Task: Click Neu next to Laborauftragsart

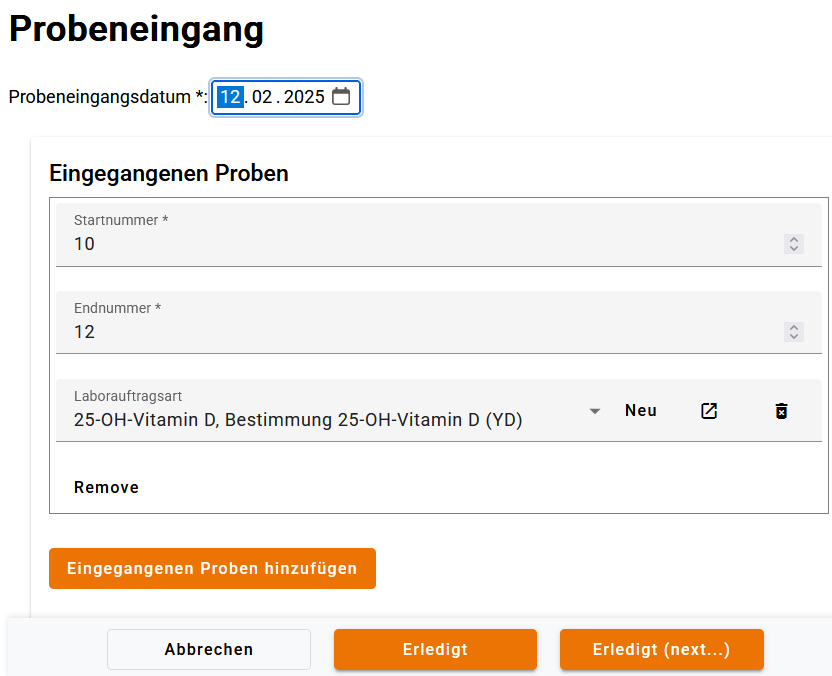Action: click(x=640, y=410)
